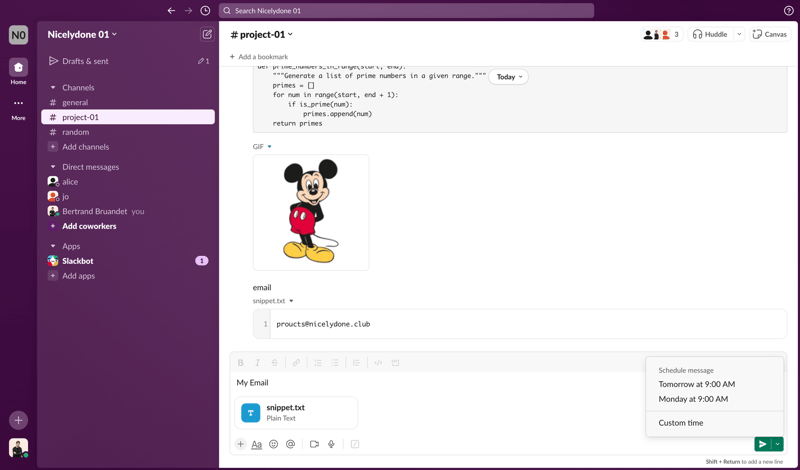This screenshot has height=470, width=800.
Task: Click the NO workspace avatar
Action: pyautogui.click(x=18, y=35)
